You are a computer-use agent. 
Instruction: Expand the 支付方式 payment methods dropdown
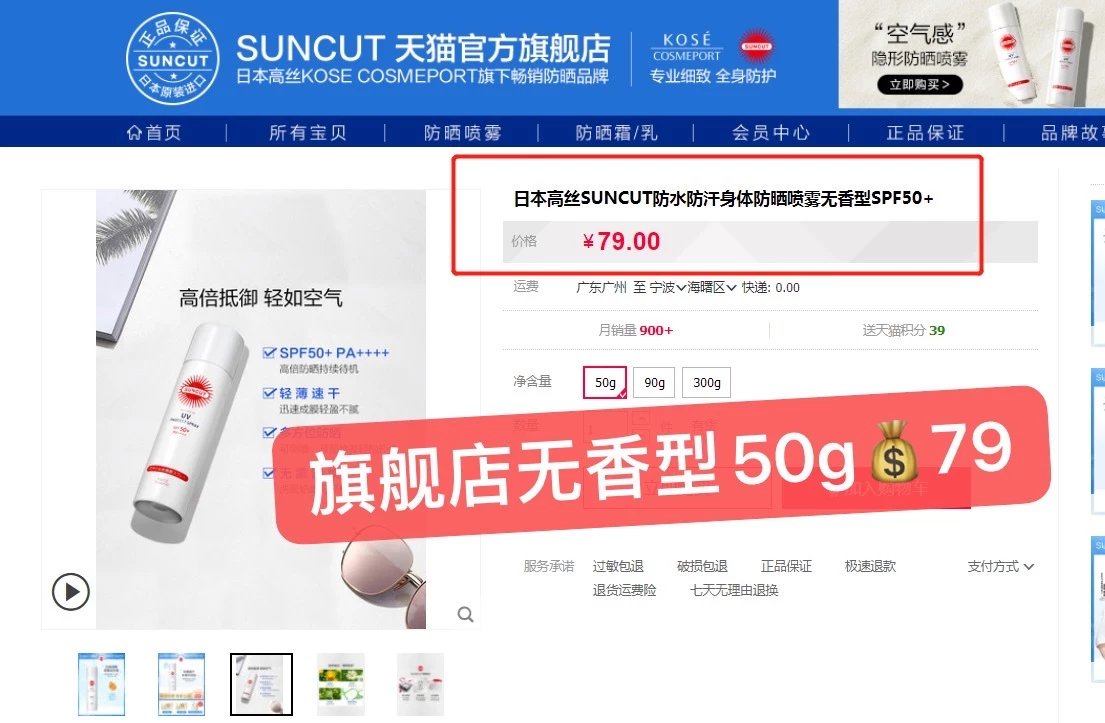pyautogui.click(x=1001, y=567)
